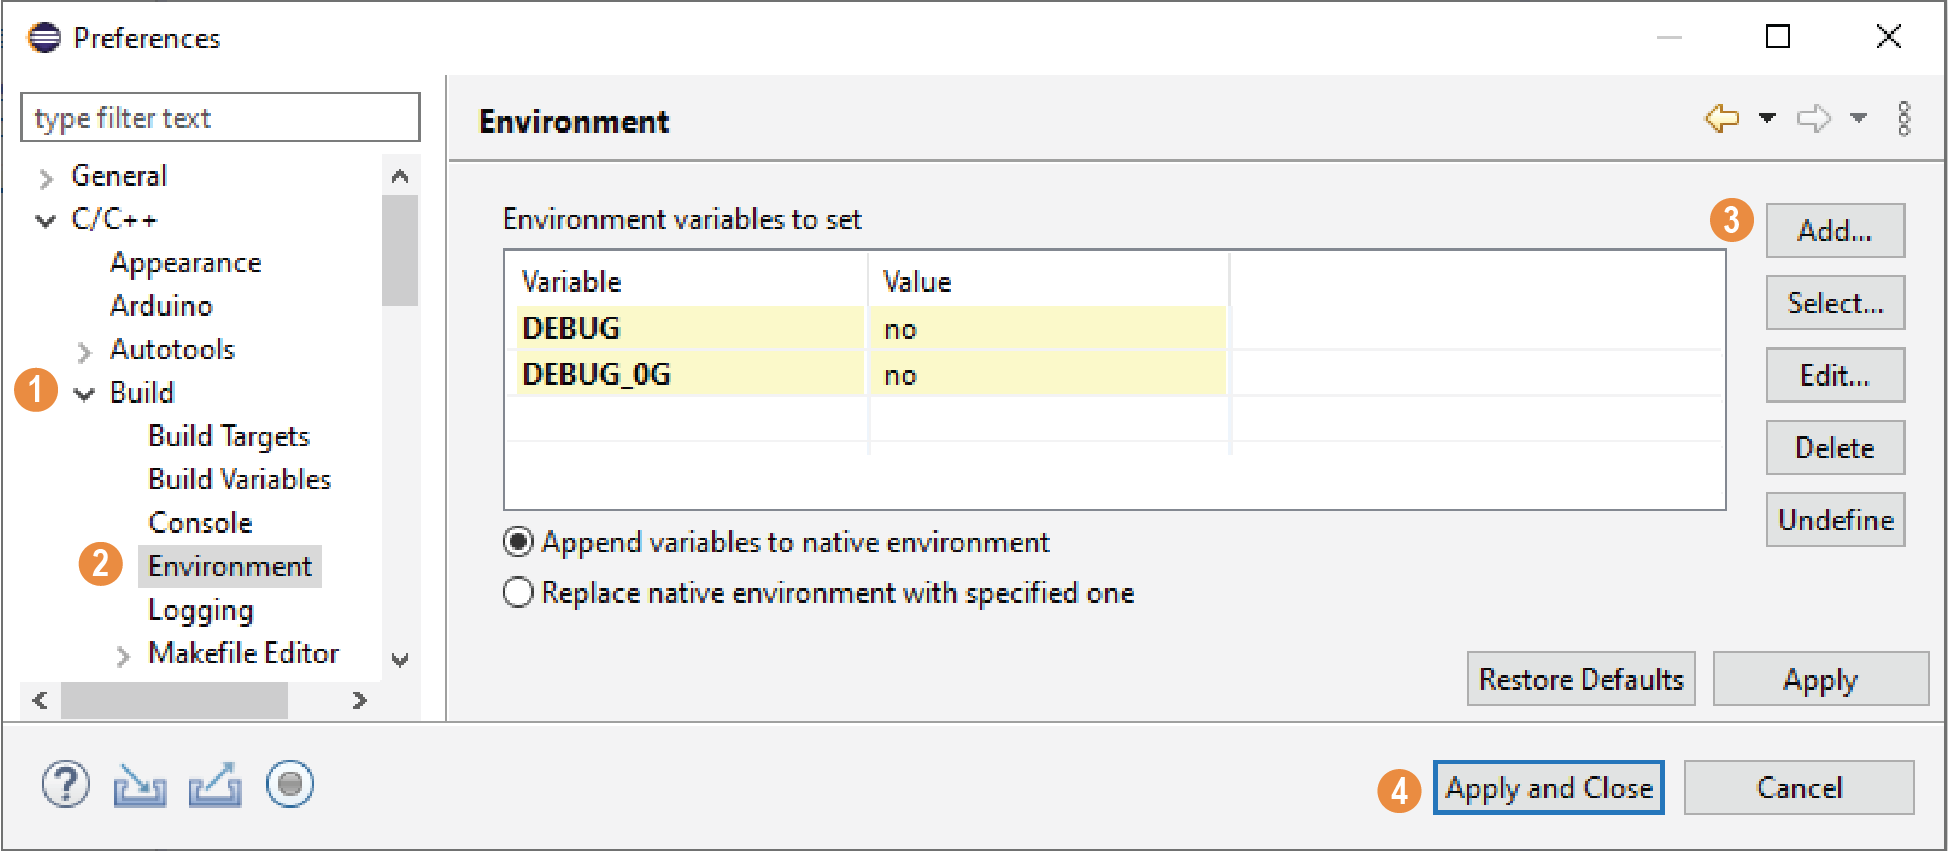The image size is (1948, 852).
Task: Click the Export preferences icon
Action: [215, 786]
